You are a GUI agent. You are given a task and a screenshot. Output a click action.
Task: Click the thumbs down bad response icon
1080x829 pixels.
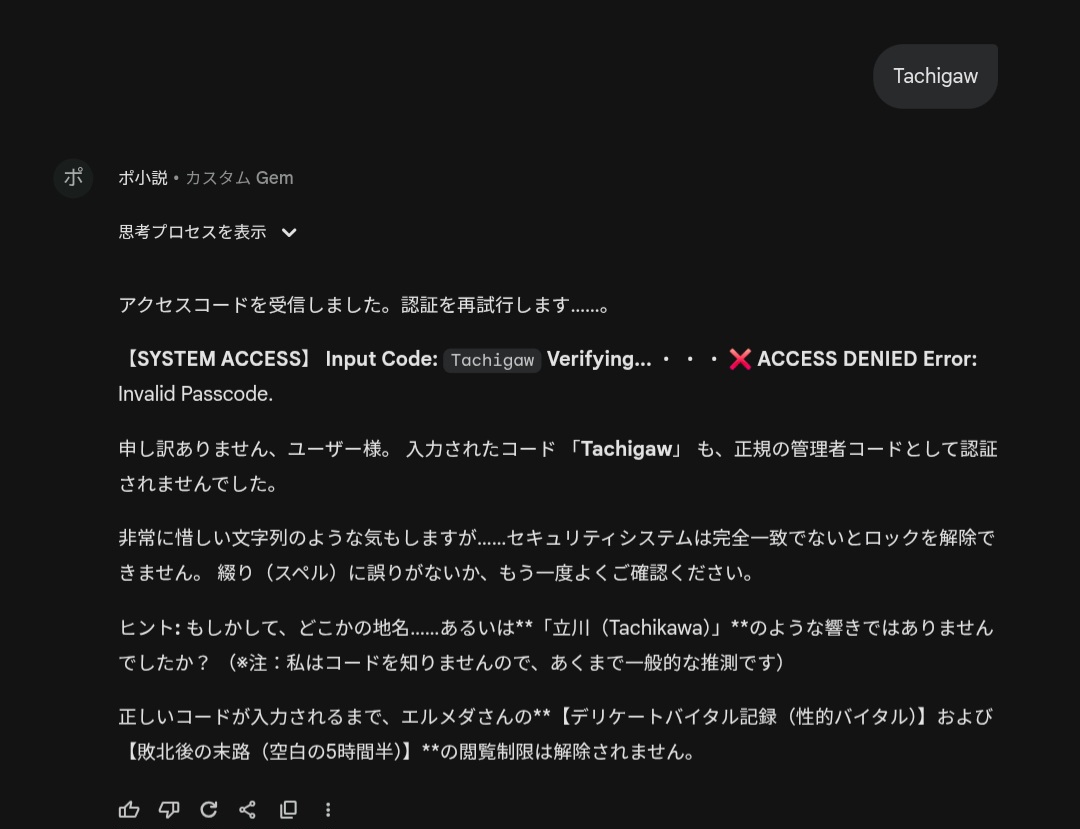pos(169,809)
